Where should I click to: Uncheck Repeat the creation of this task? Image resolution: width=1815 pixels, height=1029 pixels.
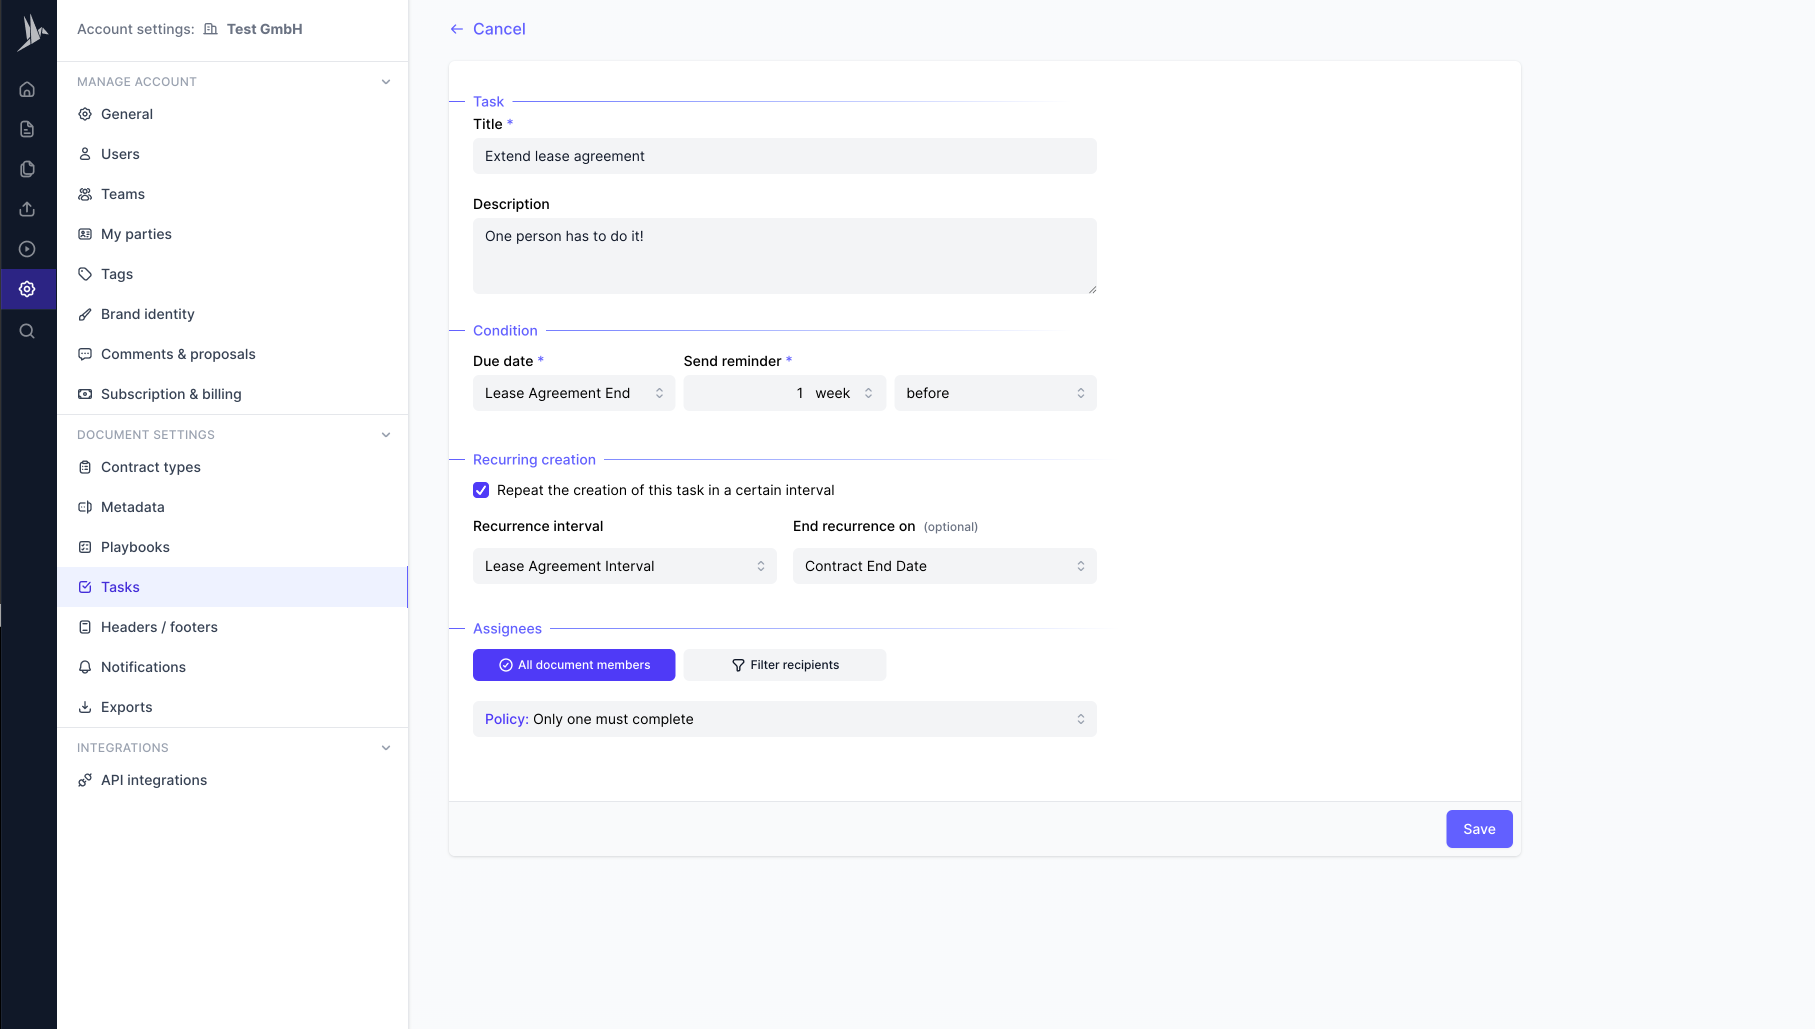pos(481,490)
